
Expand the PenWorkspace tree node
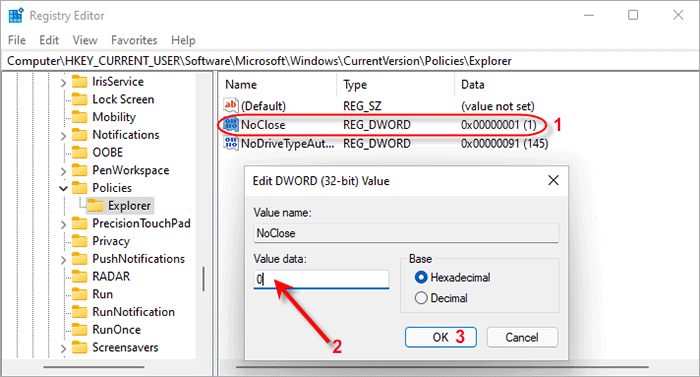point(63,171)
